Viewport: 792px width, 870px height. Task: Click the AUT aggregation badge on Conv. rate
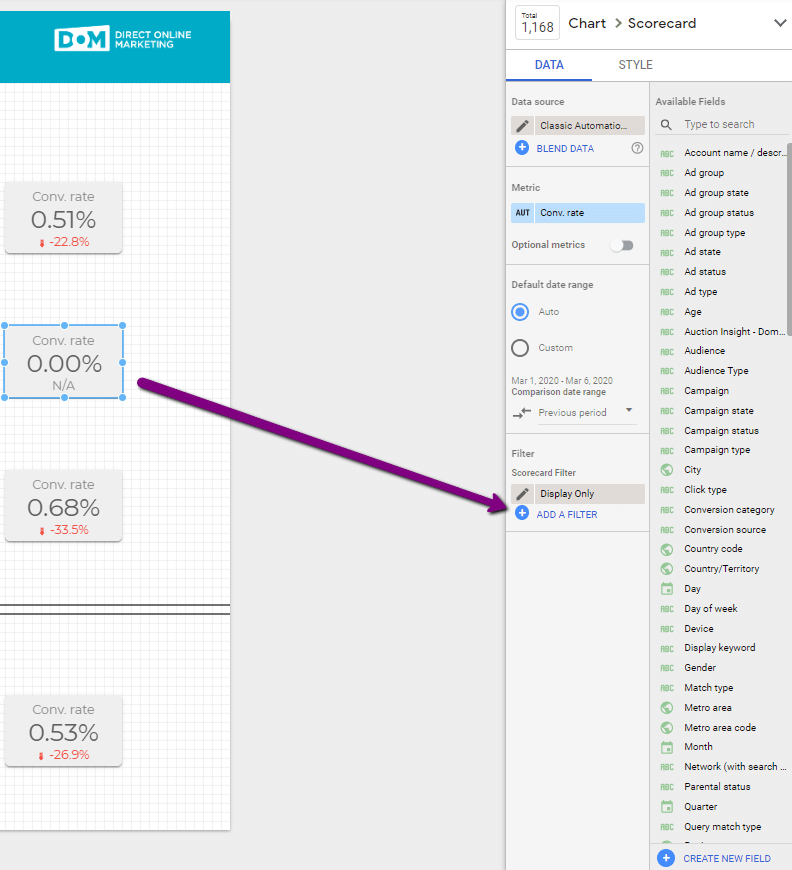click(522, 213)
